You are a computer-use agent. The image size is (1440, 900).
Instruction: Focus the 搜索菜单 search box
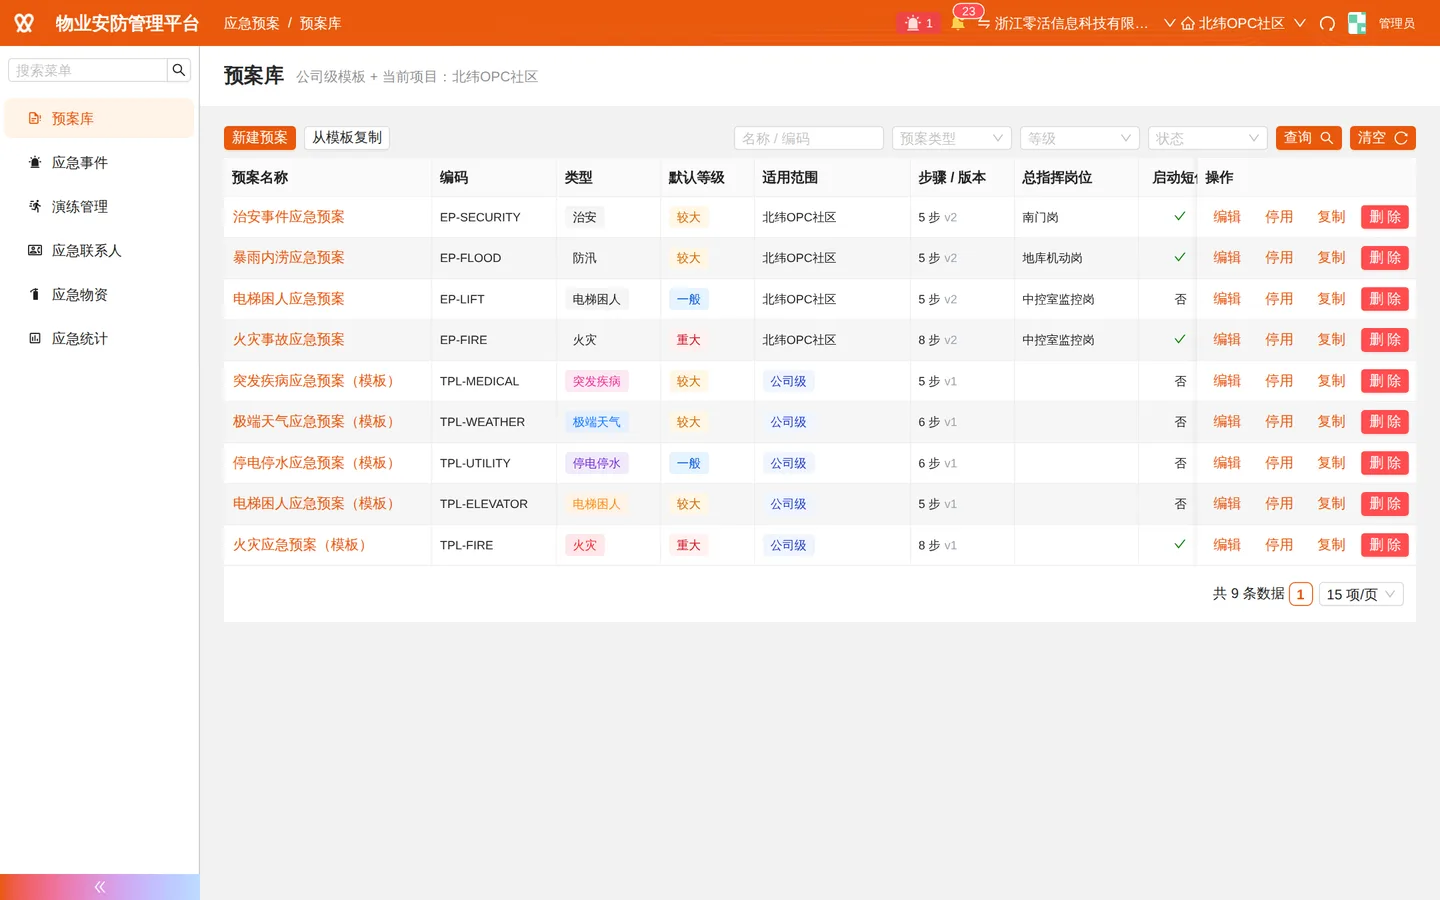point(88,70)
